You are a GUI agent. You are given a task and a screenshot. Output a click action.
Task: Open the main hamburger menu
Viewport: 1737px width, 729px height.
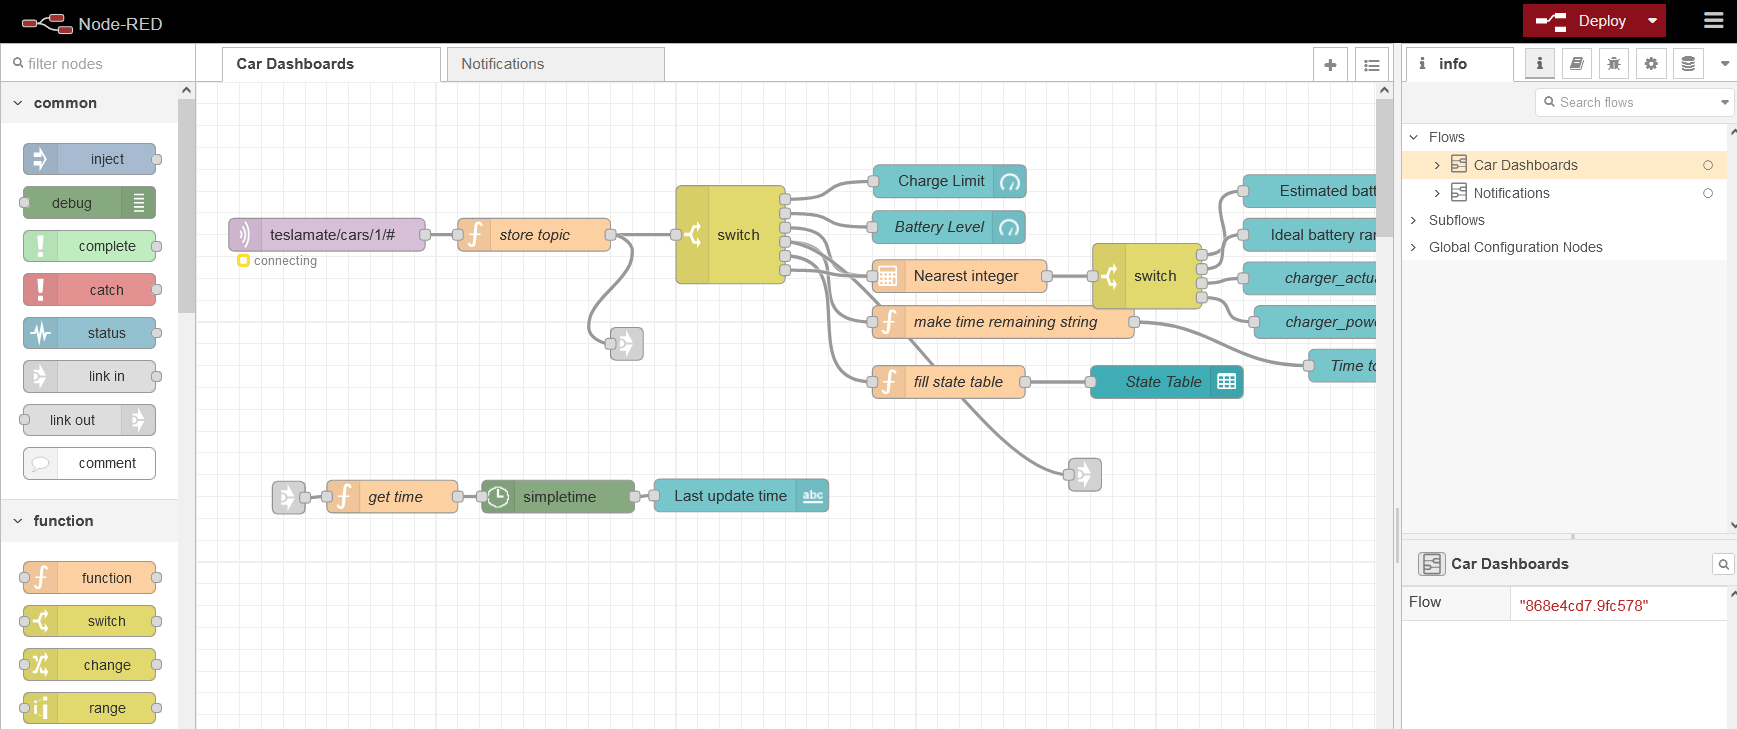pyautogui.click(x=1713, y=21)
